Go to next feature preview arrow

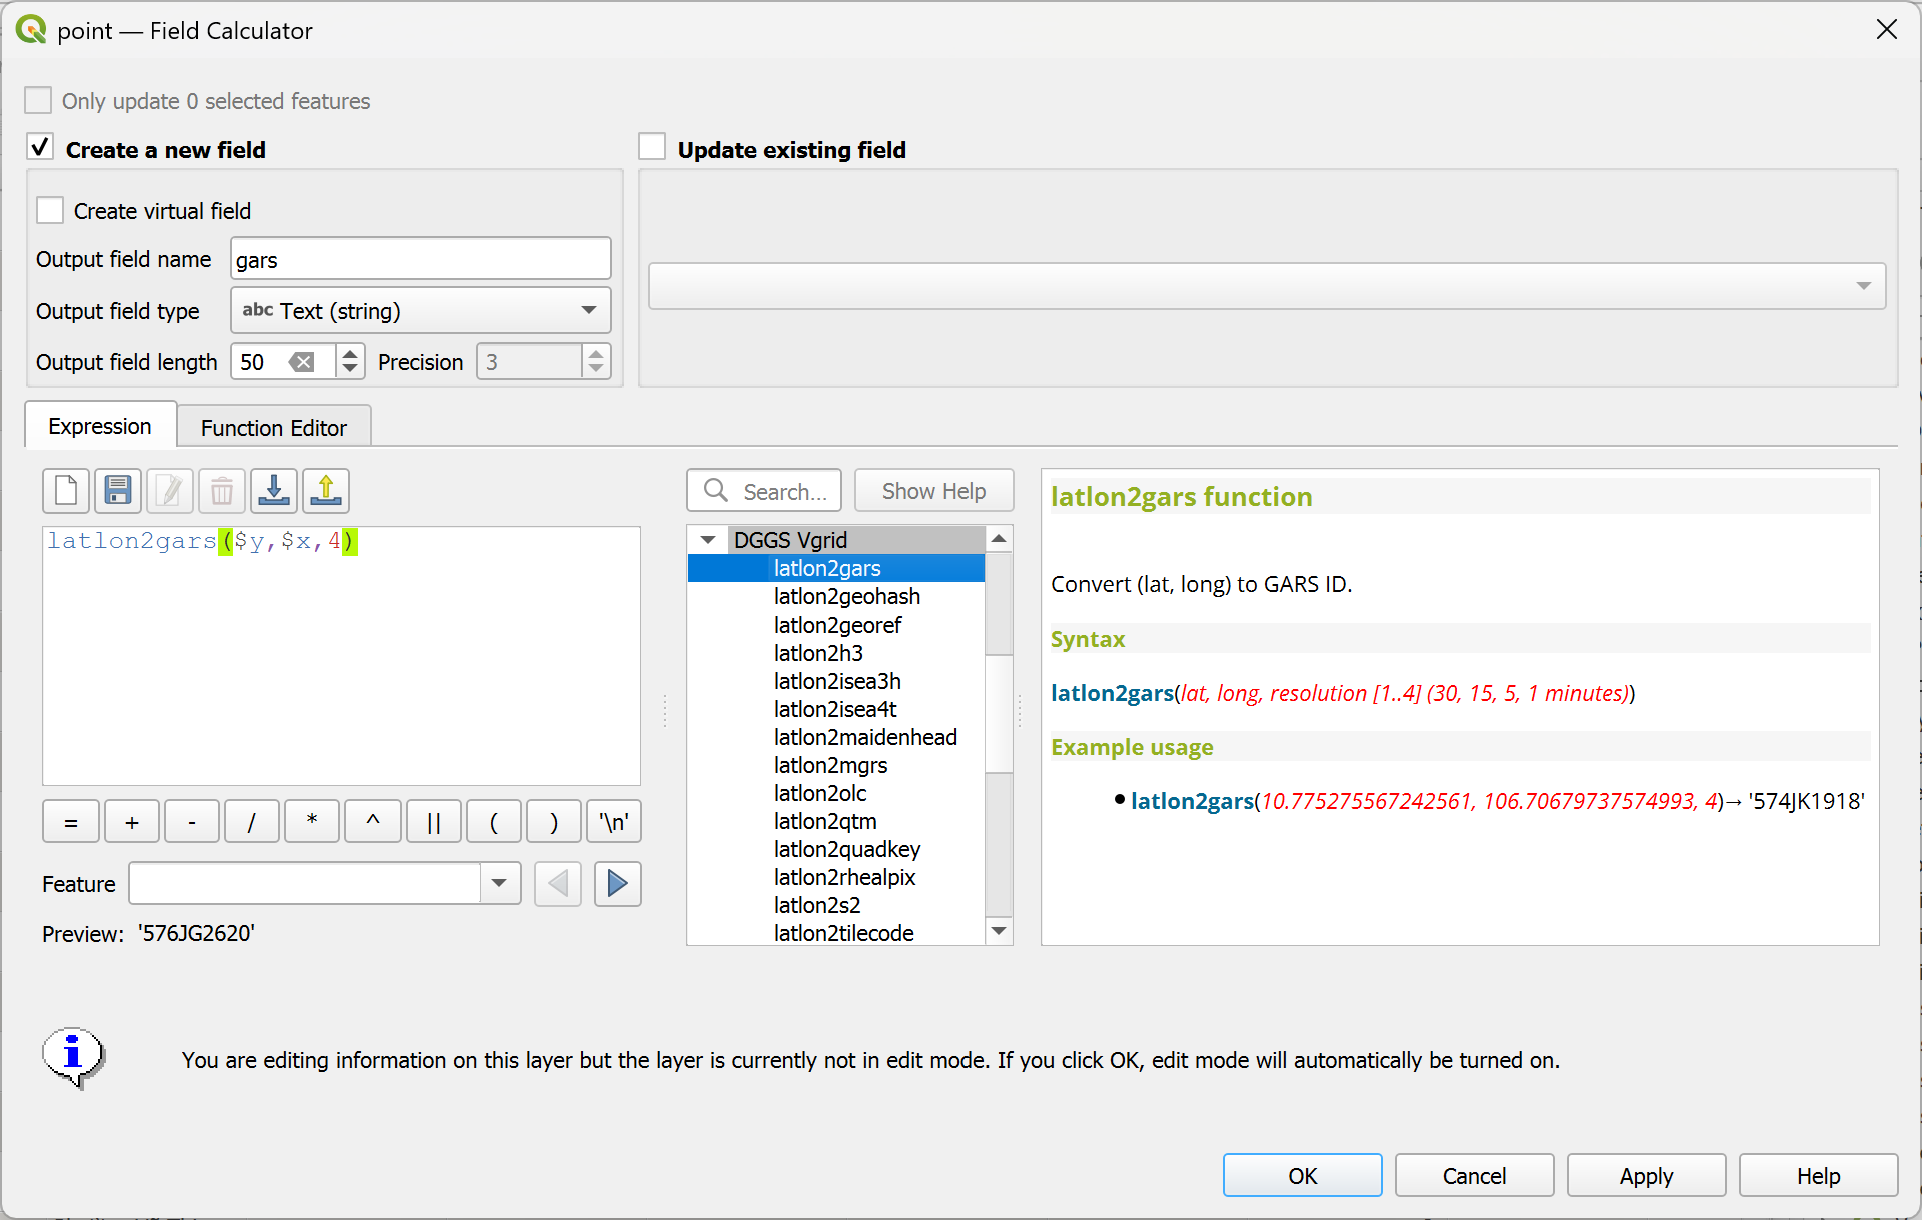[617, 884]
